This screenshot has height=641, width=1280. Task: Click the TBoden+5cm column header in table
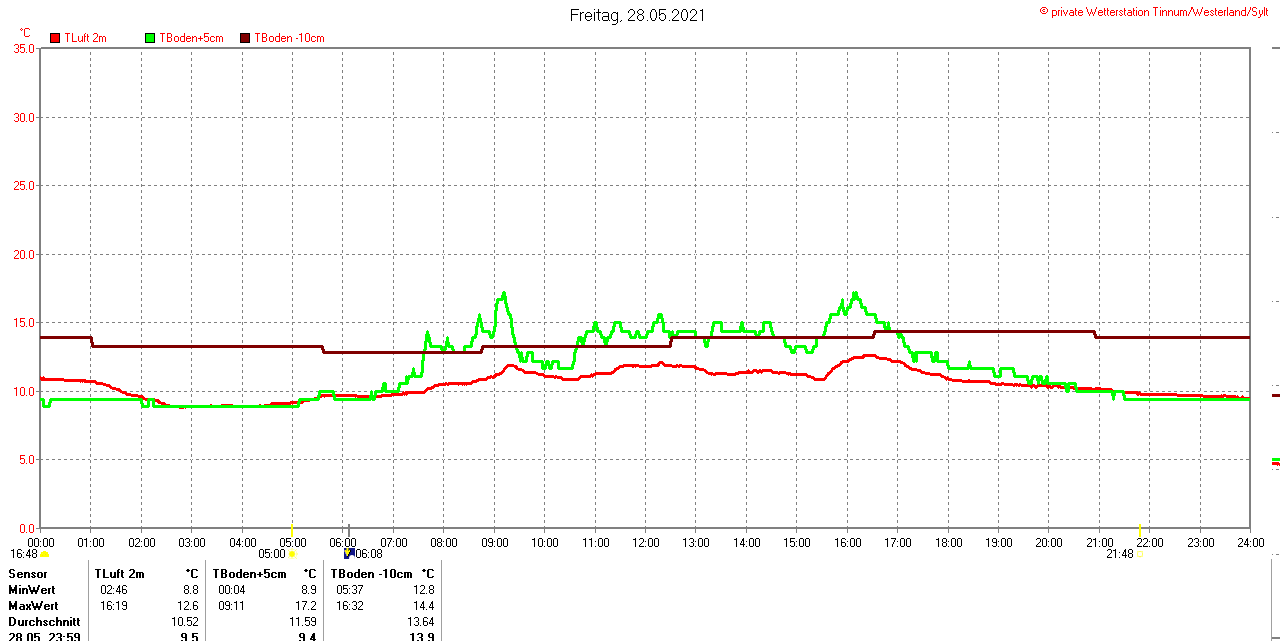249,574
